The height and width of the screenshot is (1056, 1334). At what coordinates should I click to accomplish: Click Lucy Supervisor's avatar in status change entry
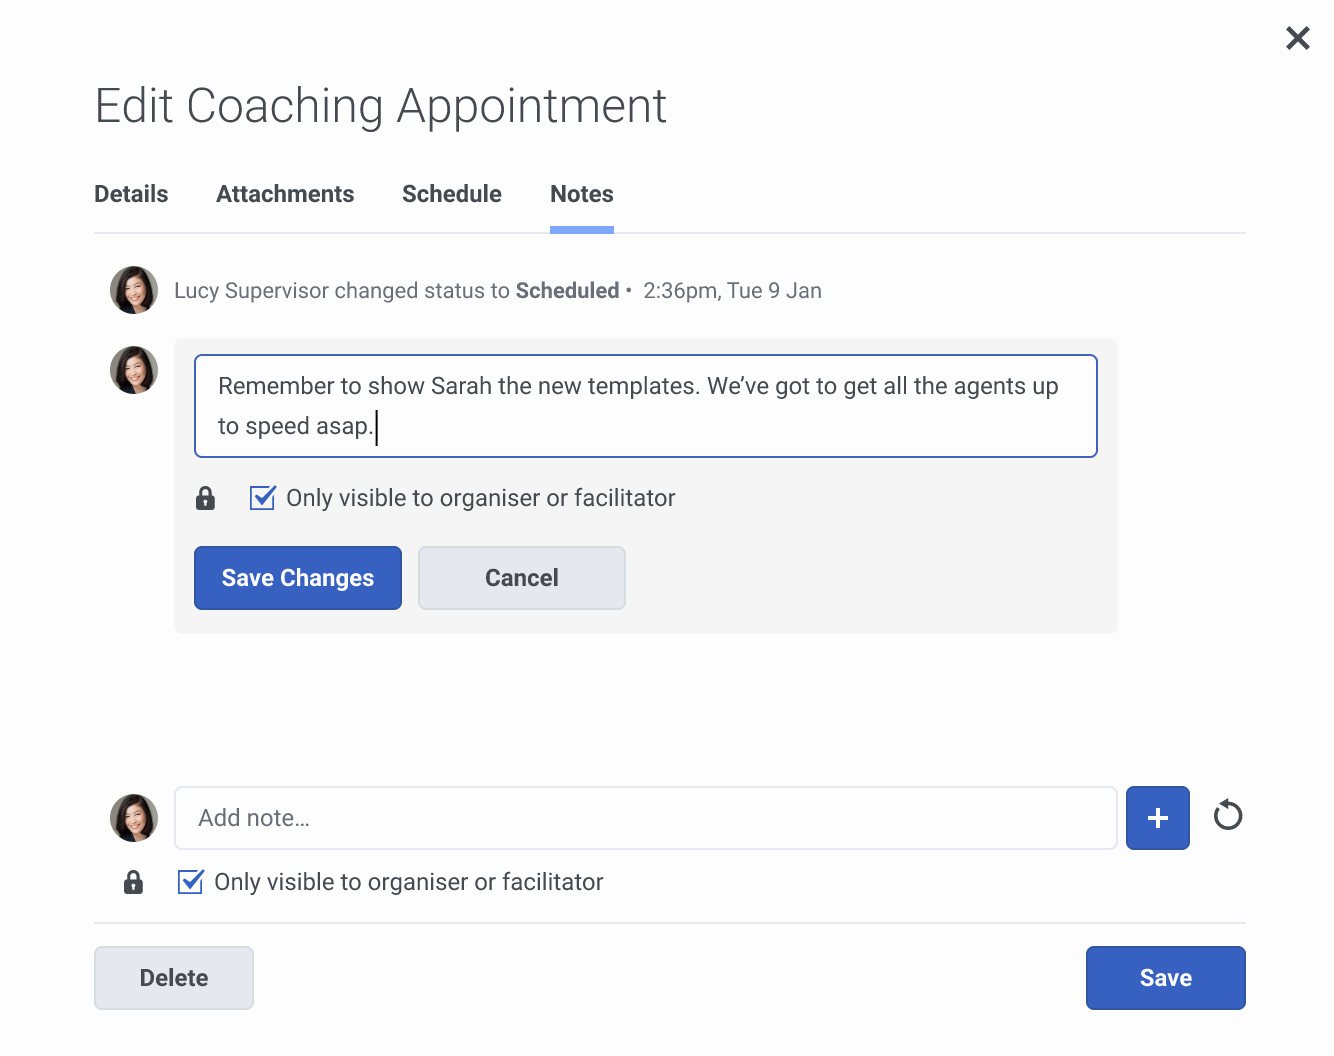134,290
